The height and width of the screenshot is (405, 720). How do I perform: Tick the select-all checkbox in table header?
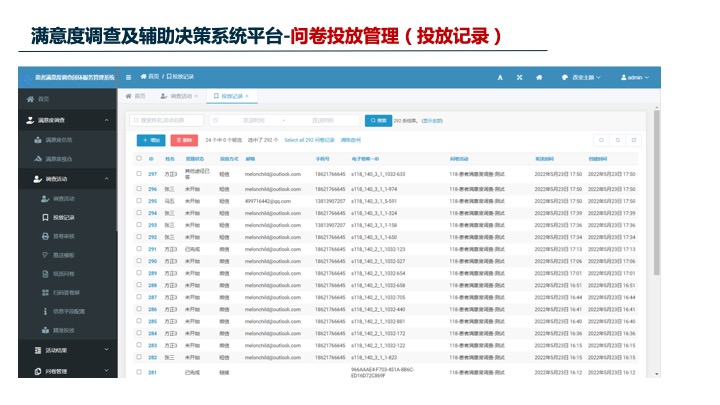[x=139, y=158]
